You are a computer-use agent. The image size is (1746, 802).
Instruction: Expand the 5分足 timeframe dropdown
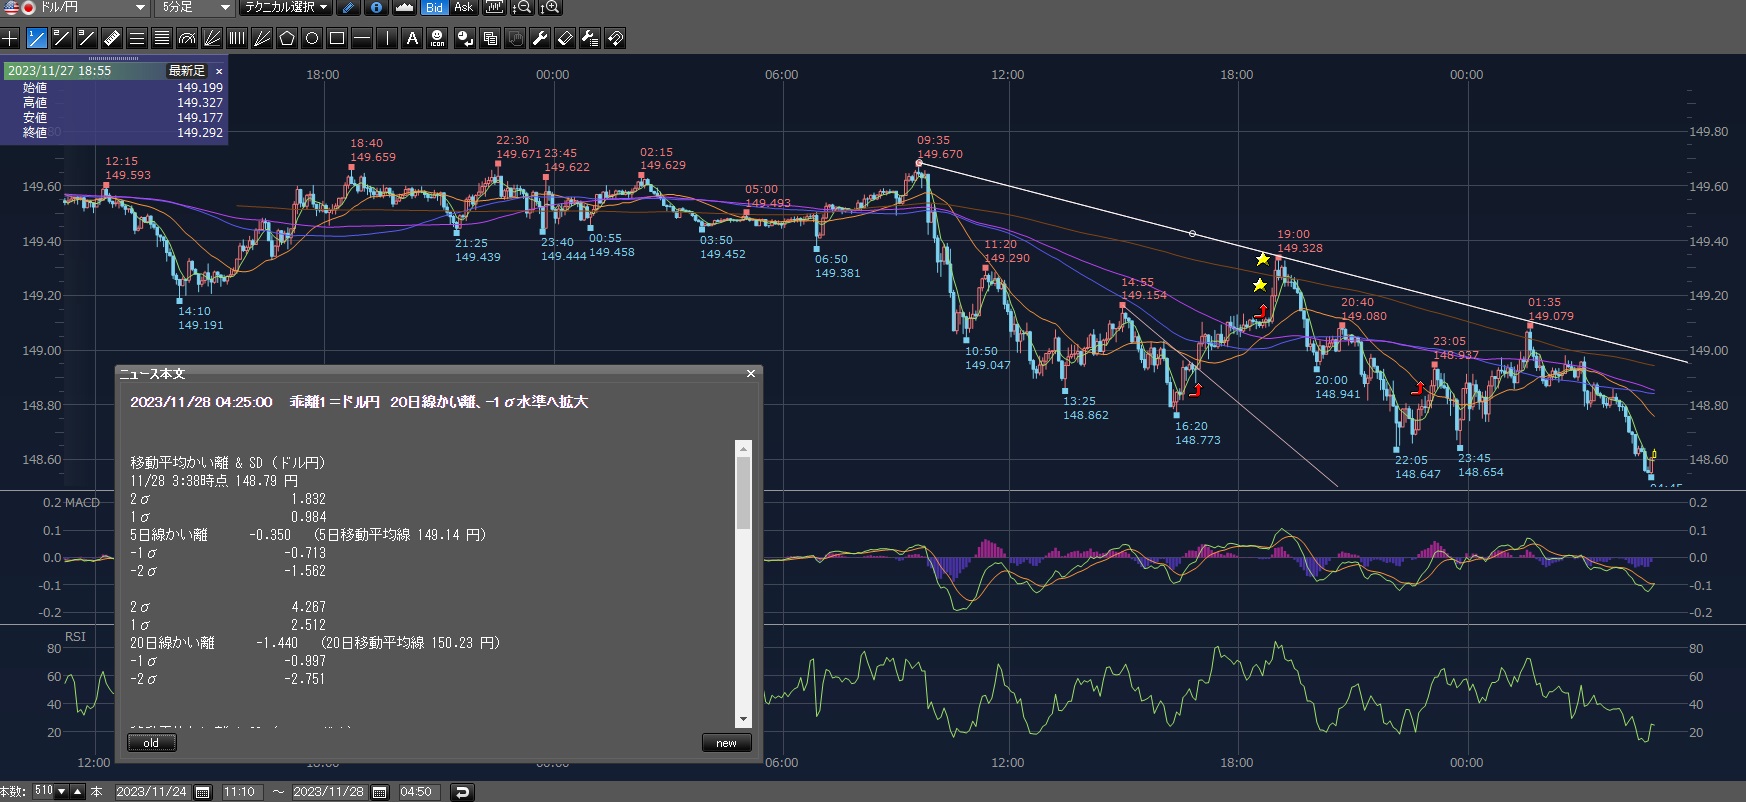(225, 8)
